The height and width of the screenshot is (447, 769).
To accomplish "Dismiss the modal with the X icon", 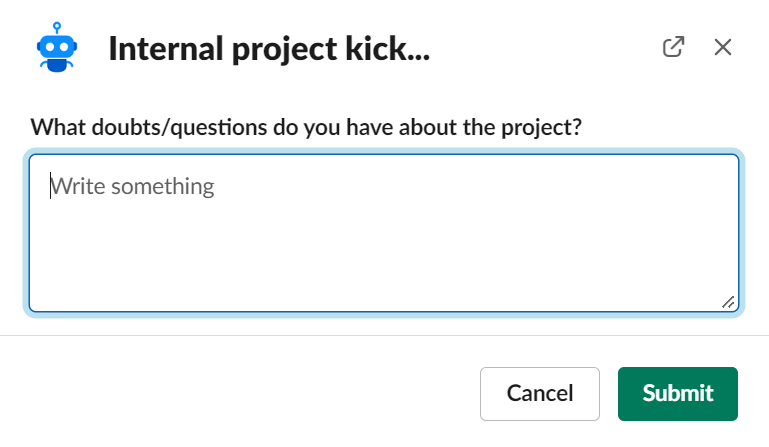I will (x=723, y=47).
